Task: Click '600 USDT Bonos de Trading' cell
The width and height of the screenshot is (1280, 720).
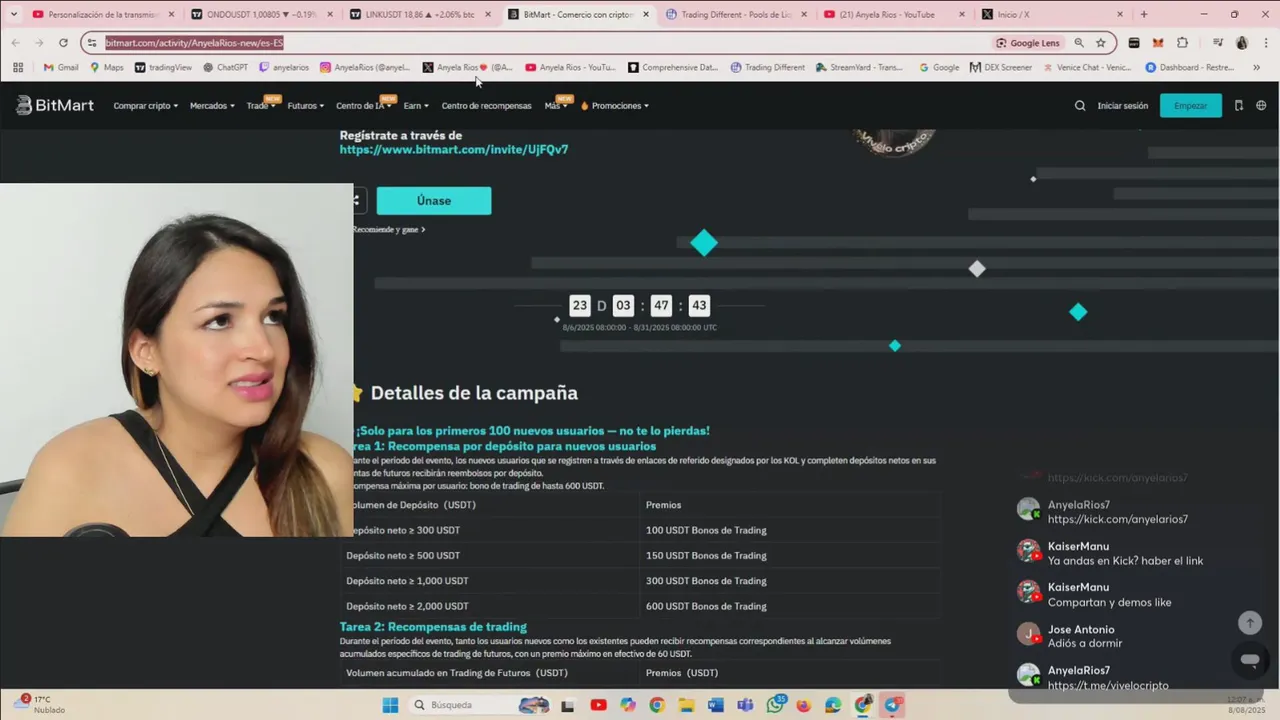Action: click(706, 606)
